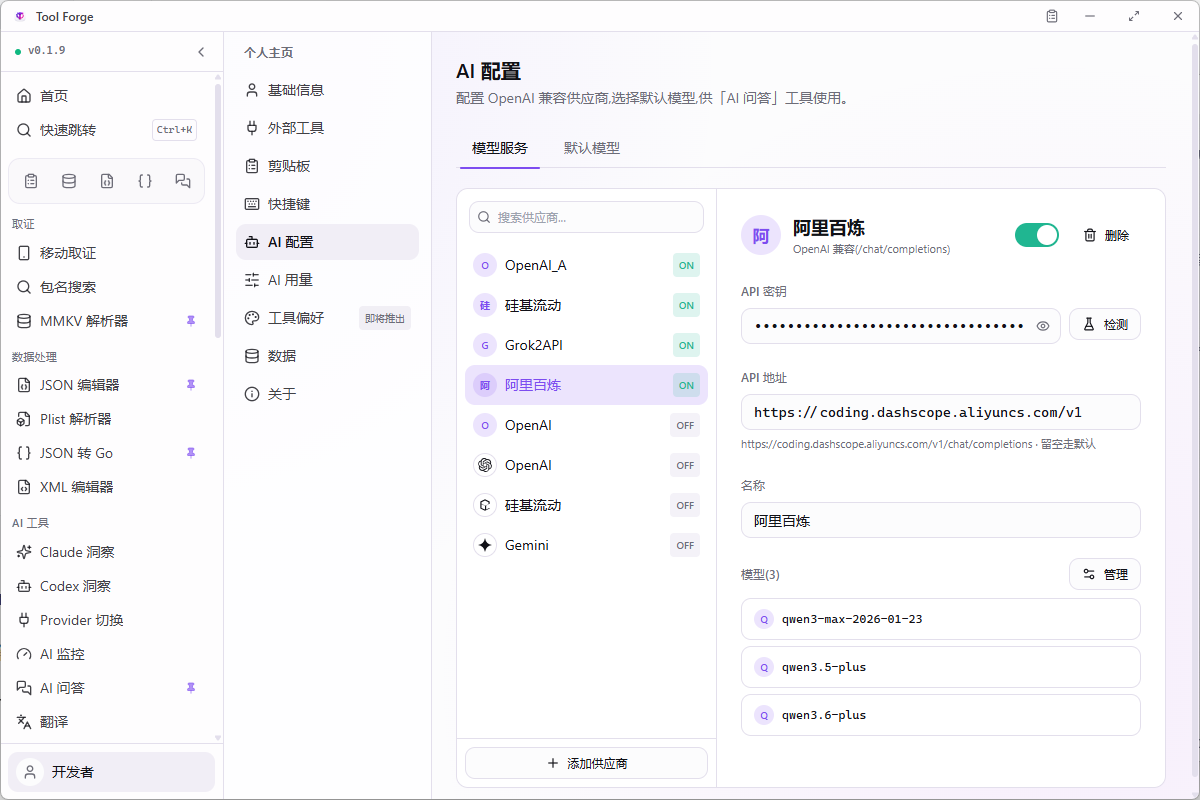Go to 基础信息 settings
Image resolution: width=1200 pixels, height=800 pixels.
[x=327, y=90]
